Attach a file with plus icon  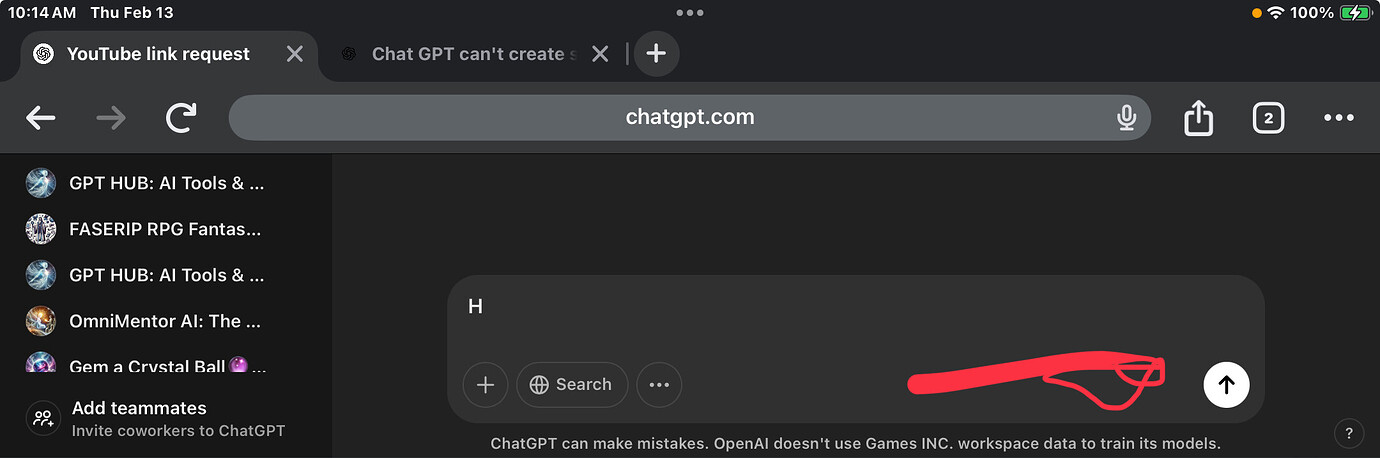point(486,385)
